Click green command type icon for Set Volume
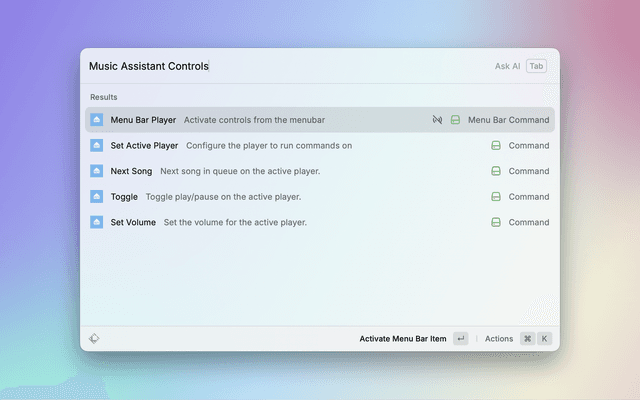 495,222
